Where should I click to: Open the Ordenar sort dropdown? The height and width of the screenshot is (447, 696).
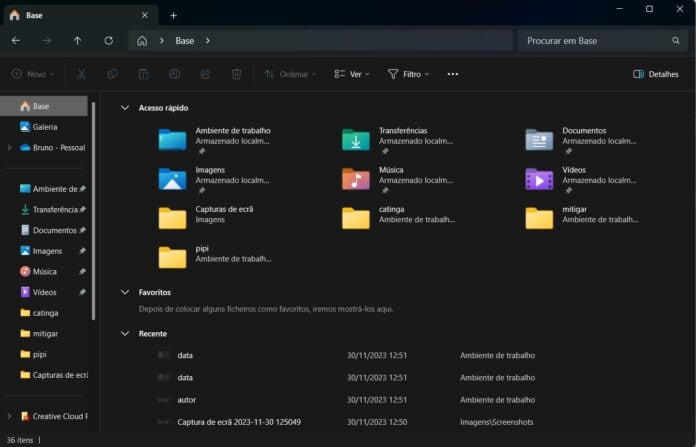(x=290, y=74)
